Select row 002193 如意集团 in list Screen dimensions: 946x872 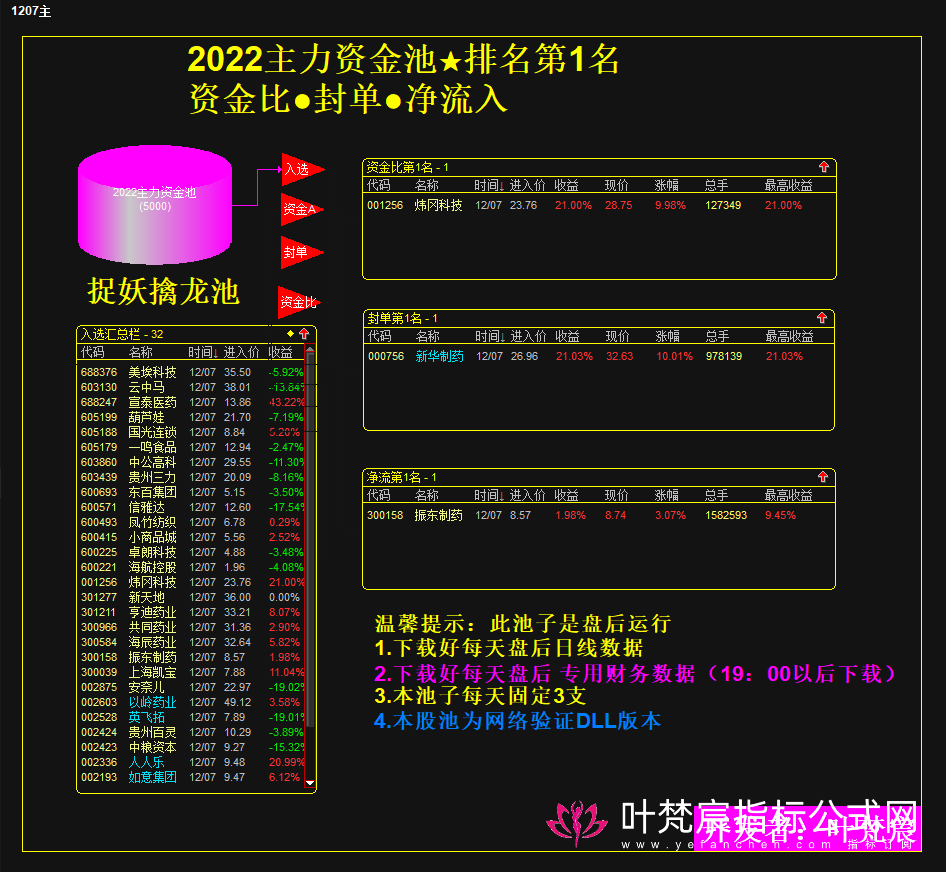point(192,777)
